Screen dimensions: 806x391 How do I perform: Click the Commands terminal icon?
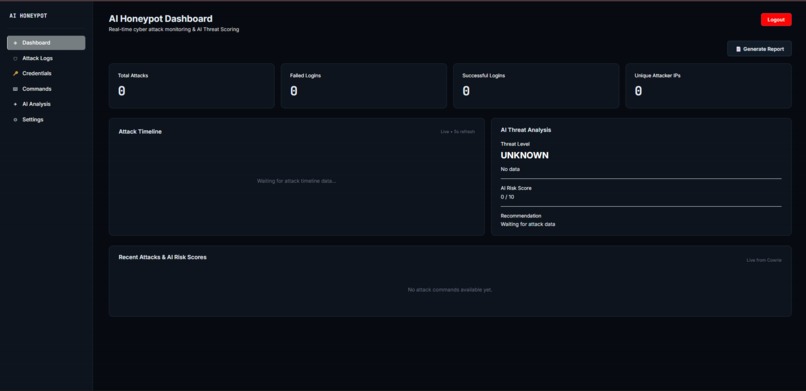(15, 89)
